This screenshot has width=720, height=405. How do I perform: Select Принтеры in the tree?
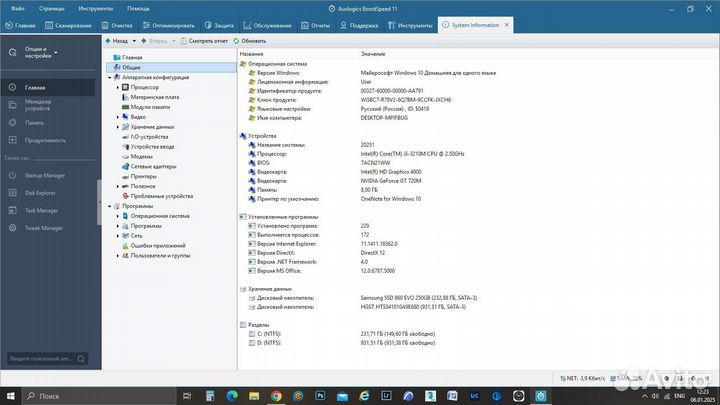tap(143, 176)
